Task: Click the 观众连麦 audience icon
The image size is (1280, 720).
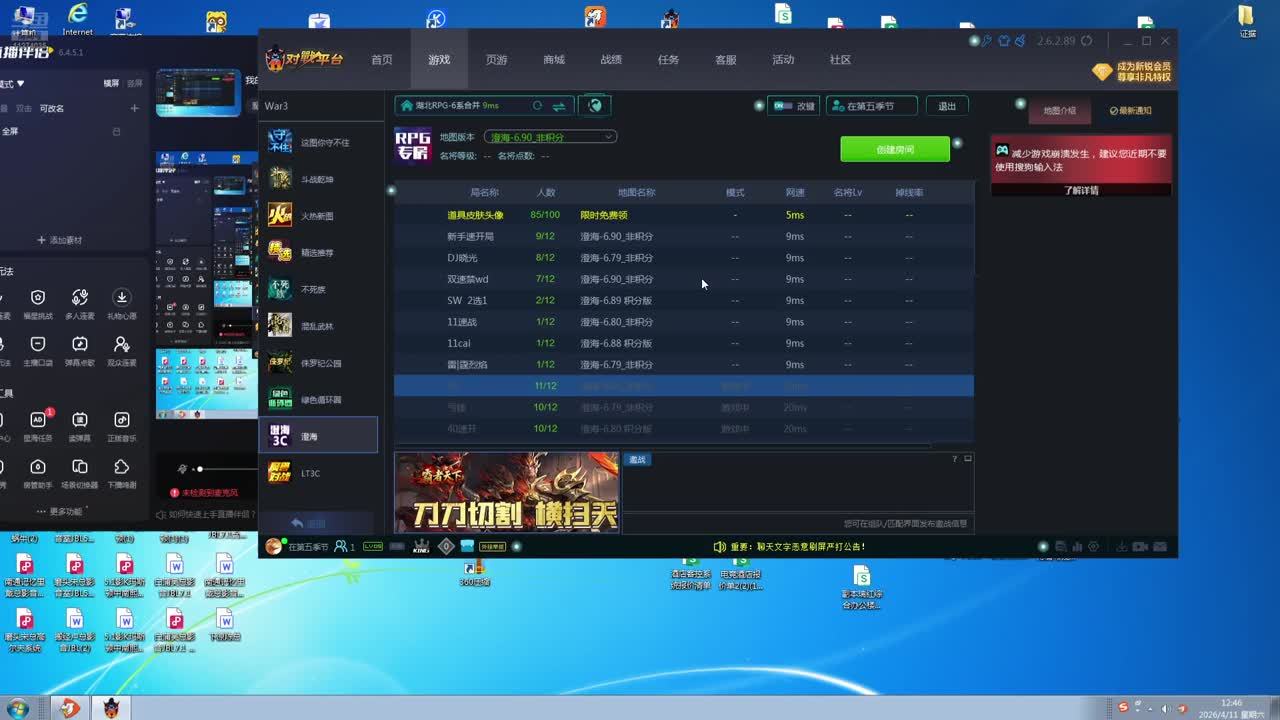Action: [121, 351]
